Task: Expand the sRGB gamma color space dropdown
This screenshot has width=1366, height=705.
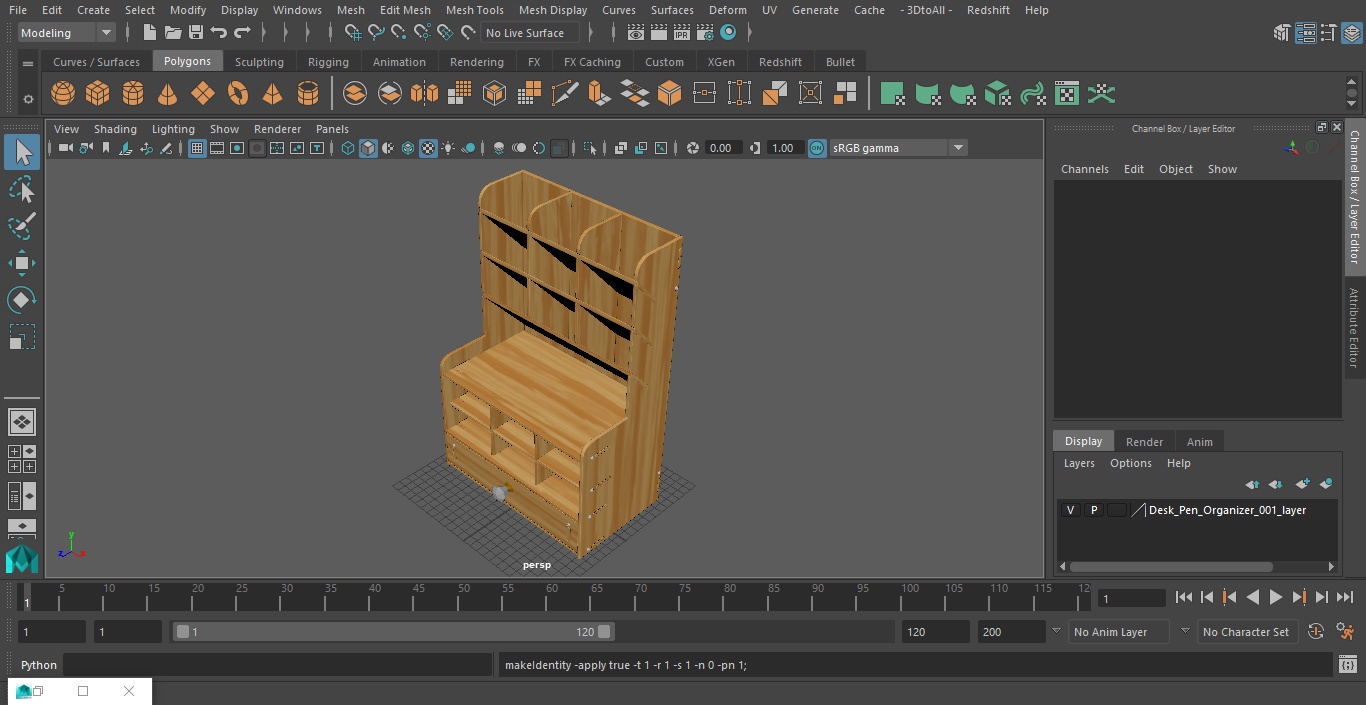Action: tap(898, 148)
